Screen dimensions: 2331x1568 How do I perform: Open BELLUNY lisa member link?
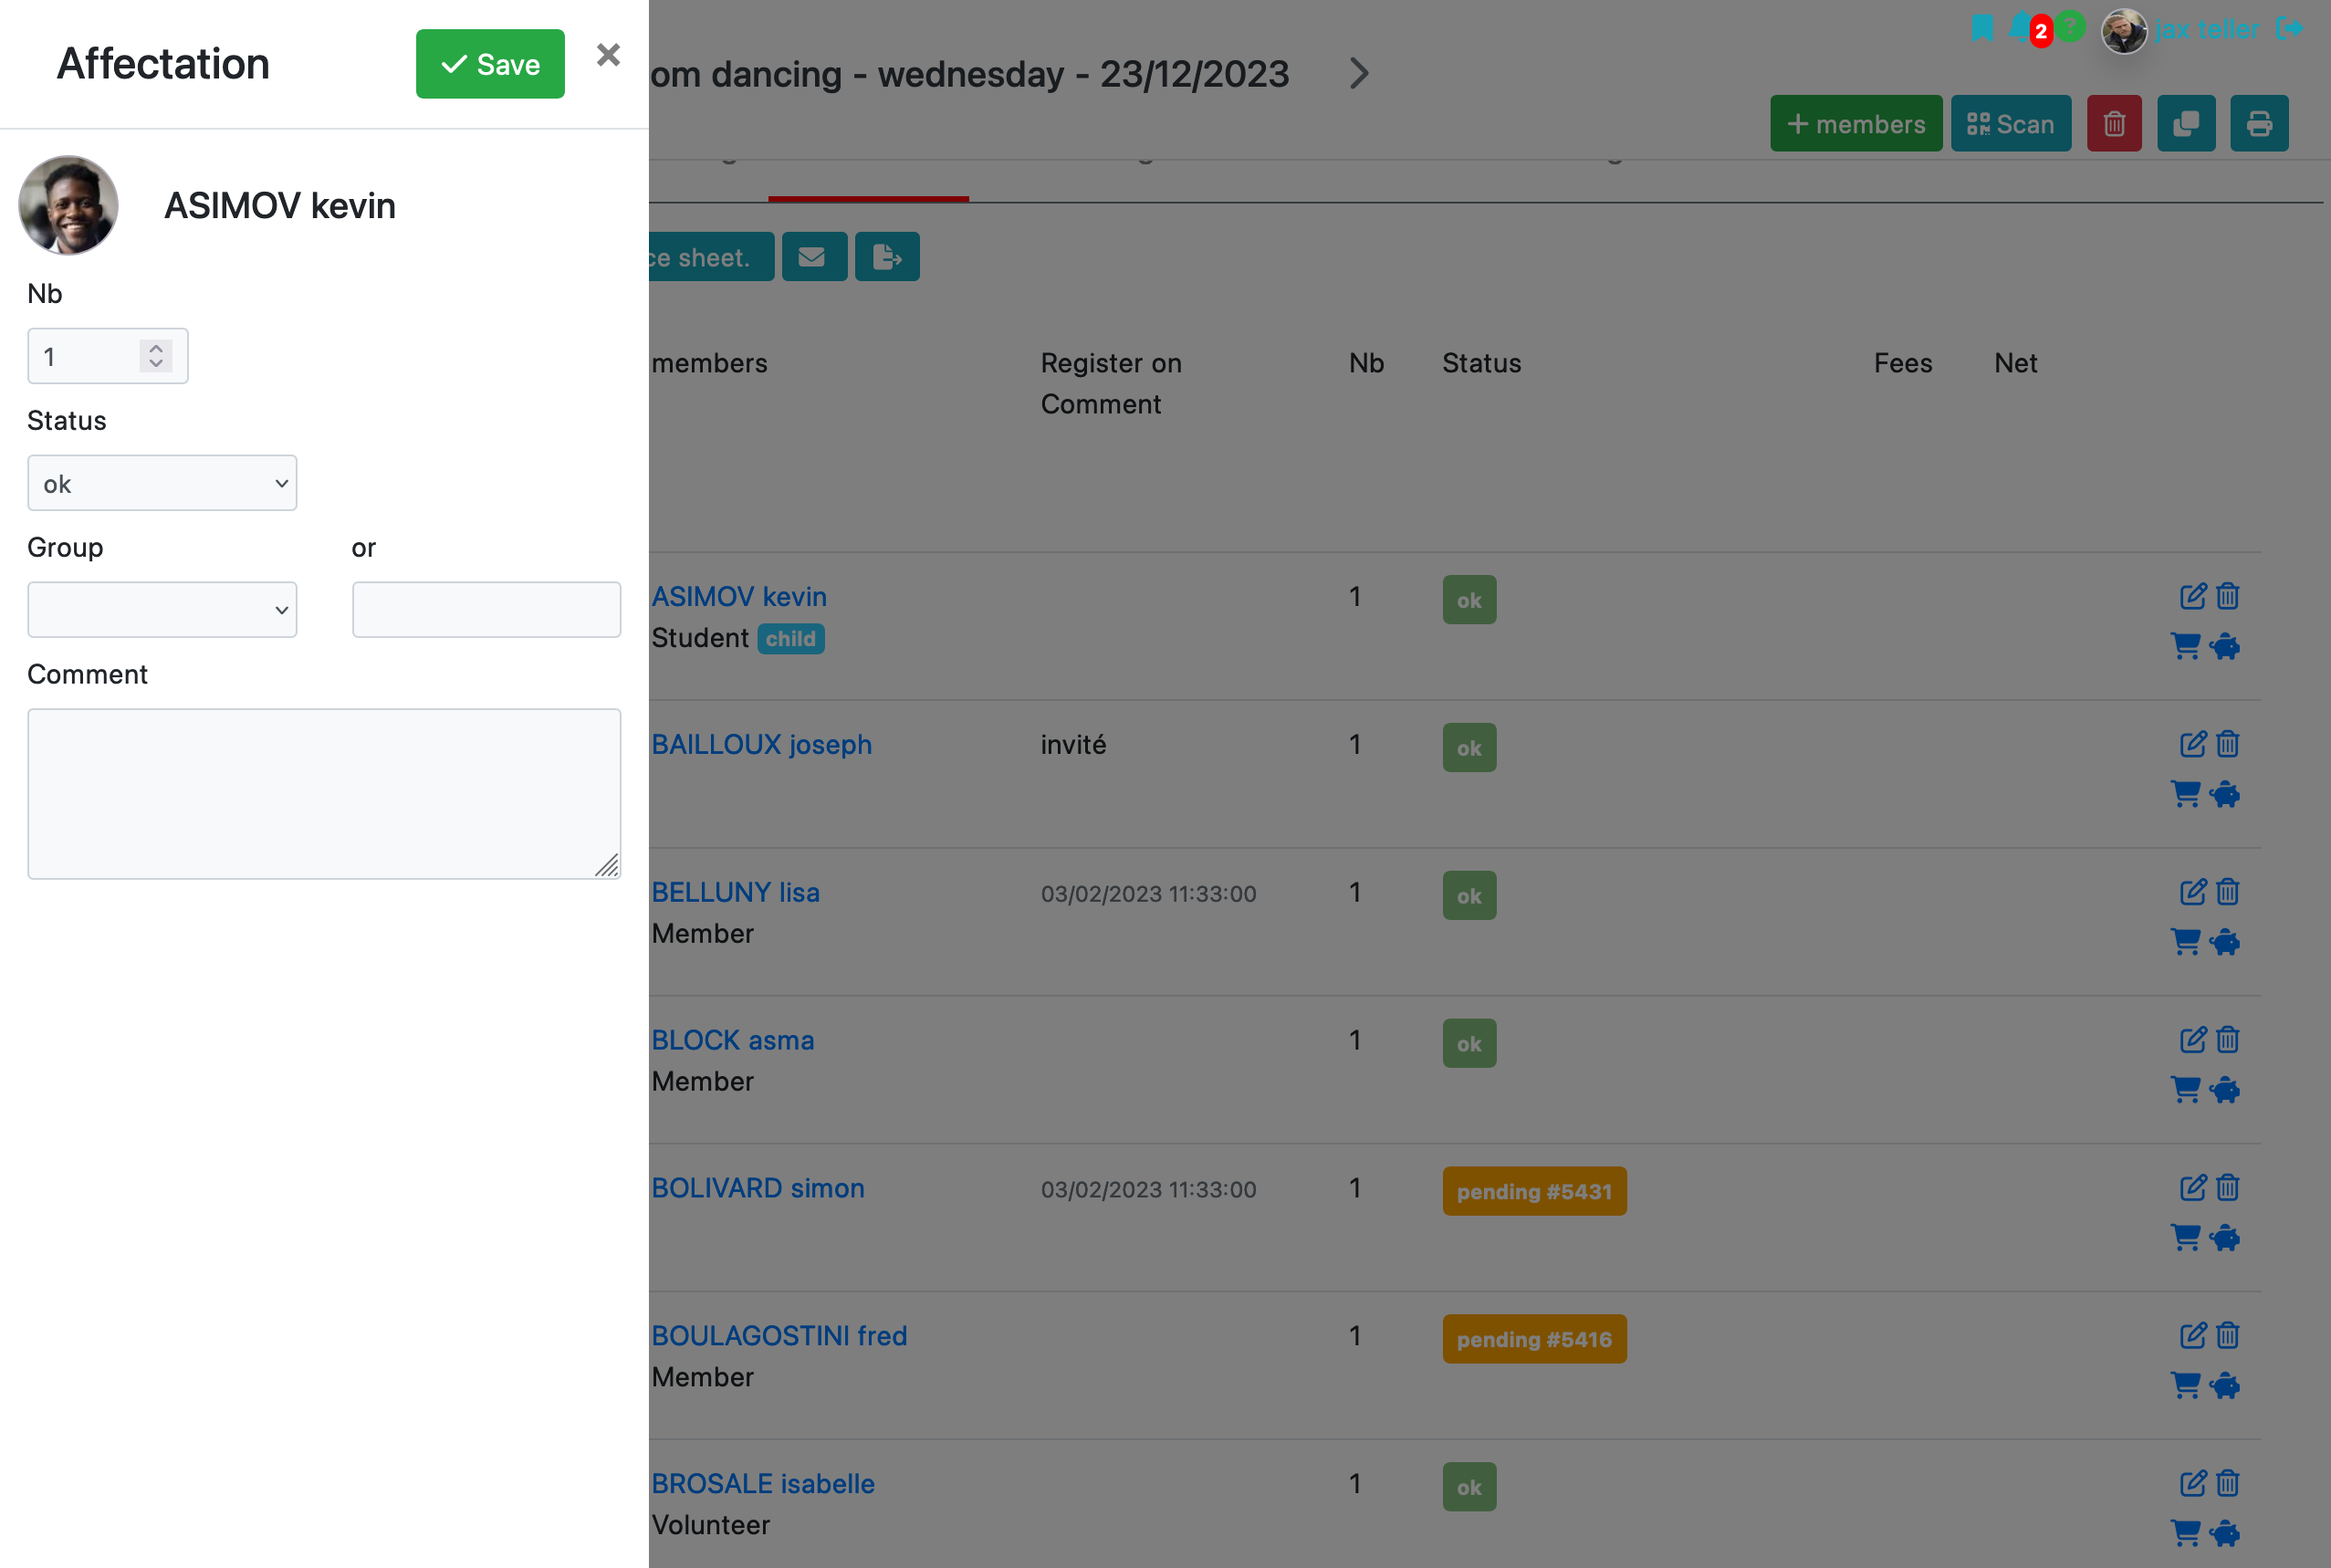(735, 892)
